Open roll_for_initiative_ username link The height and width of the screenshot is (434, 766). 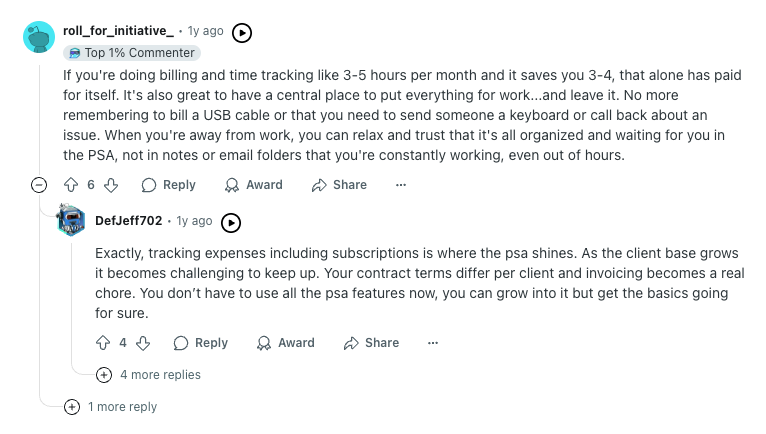pos(118,31)
